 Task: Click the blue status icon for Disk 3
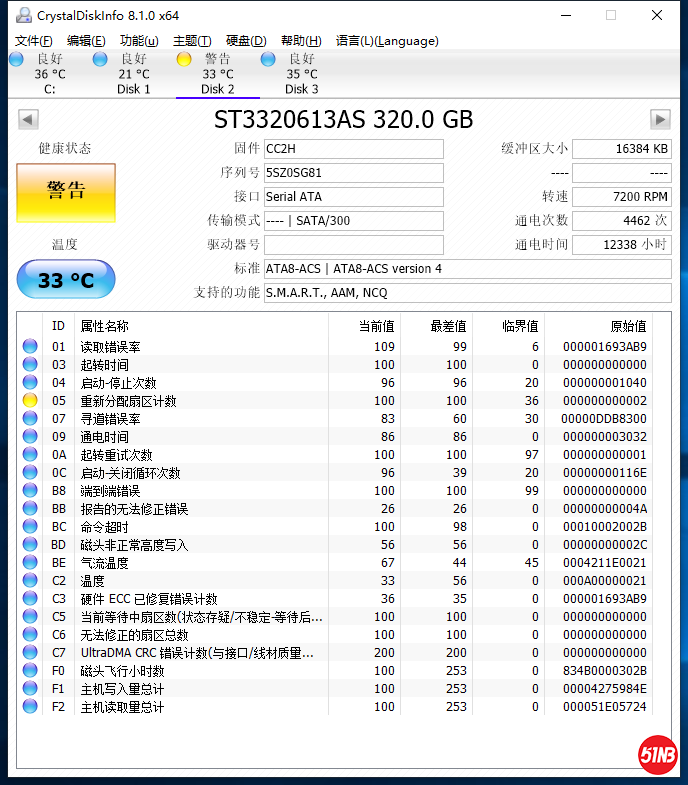click(268, 59)
